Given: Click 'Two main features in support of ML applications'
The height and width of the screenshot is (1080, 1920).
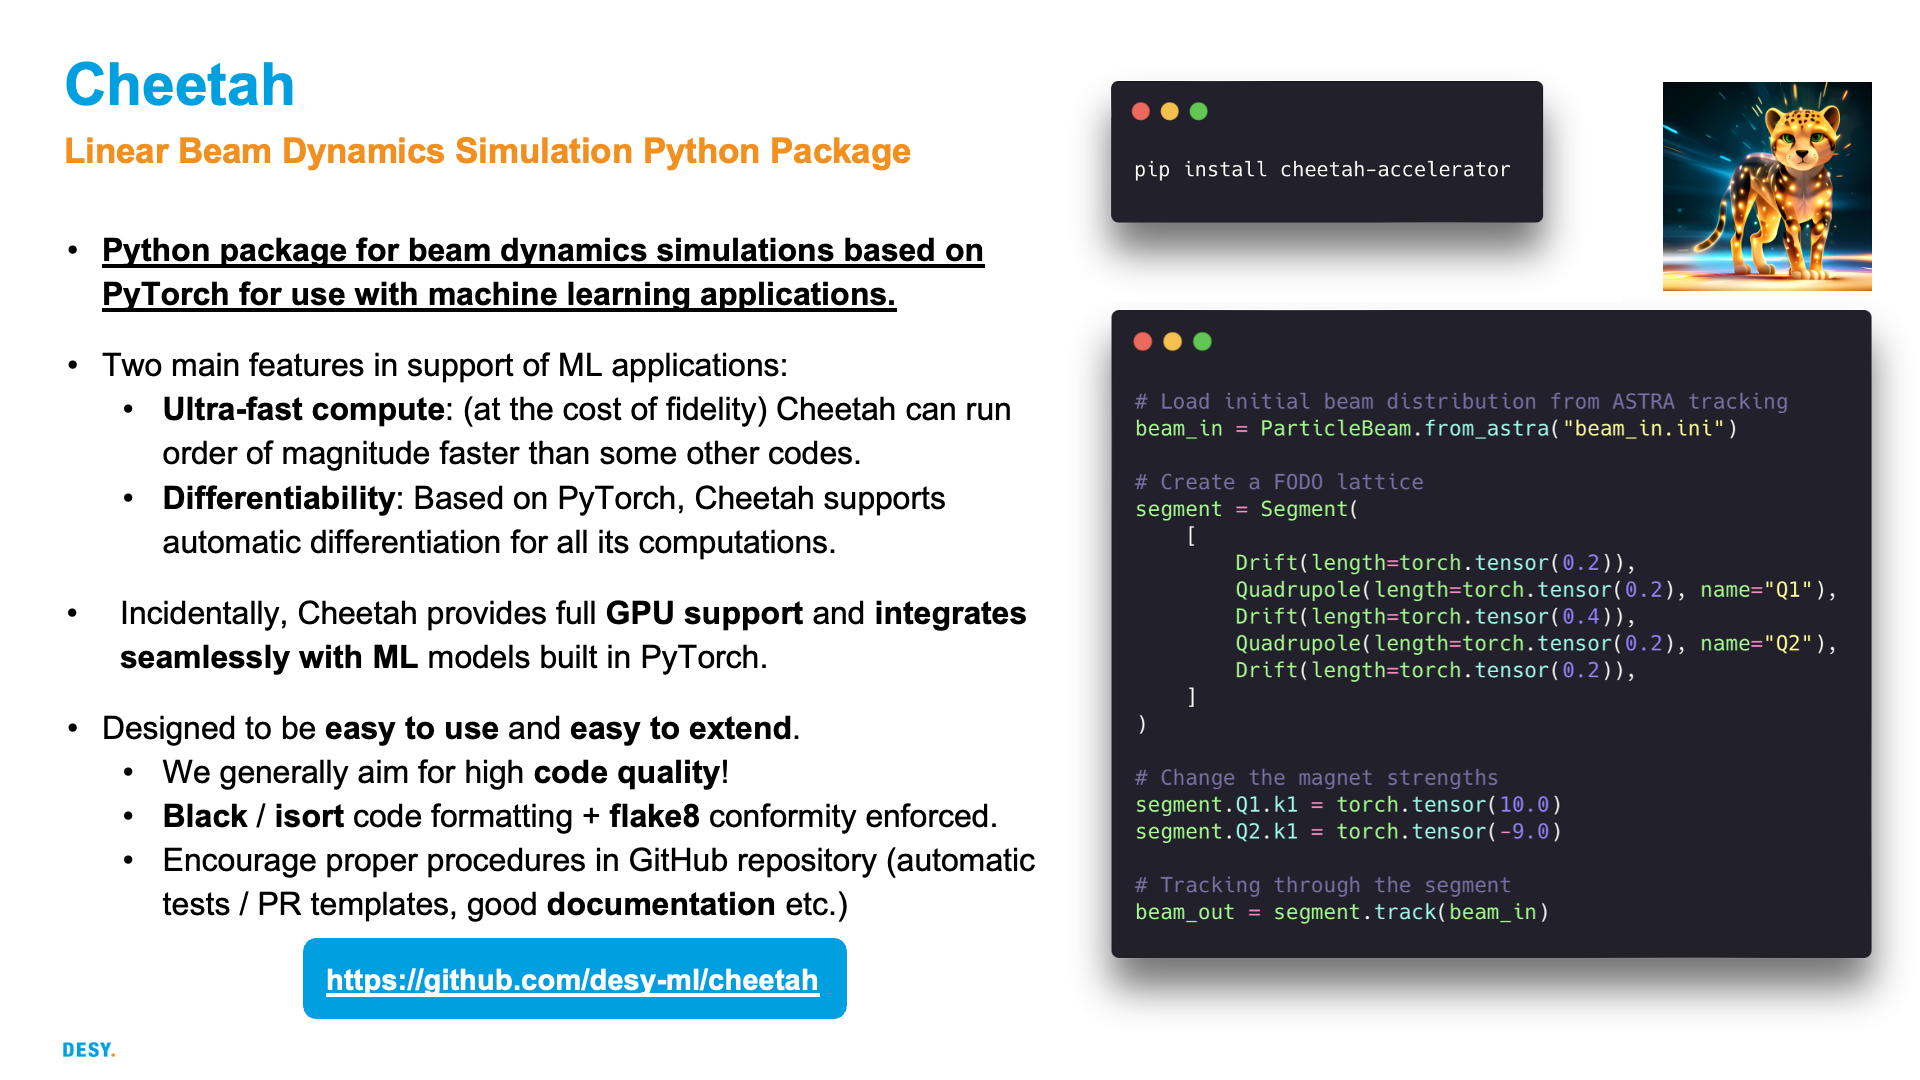Looking at the screenshot, I should pos(445,365).
